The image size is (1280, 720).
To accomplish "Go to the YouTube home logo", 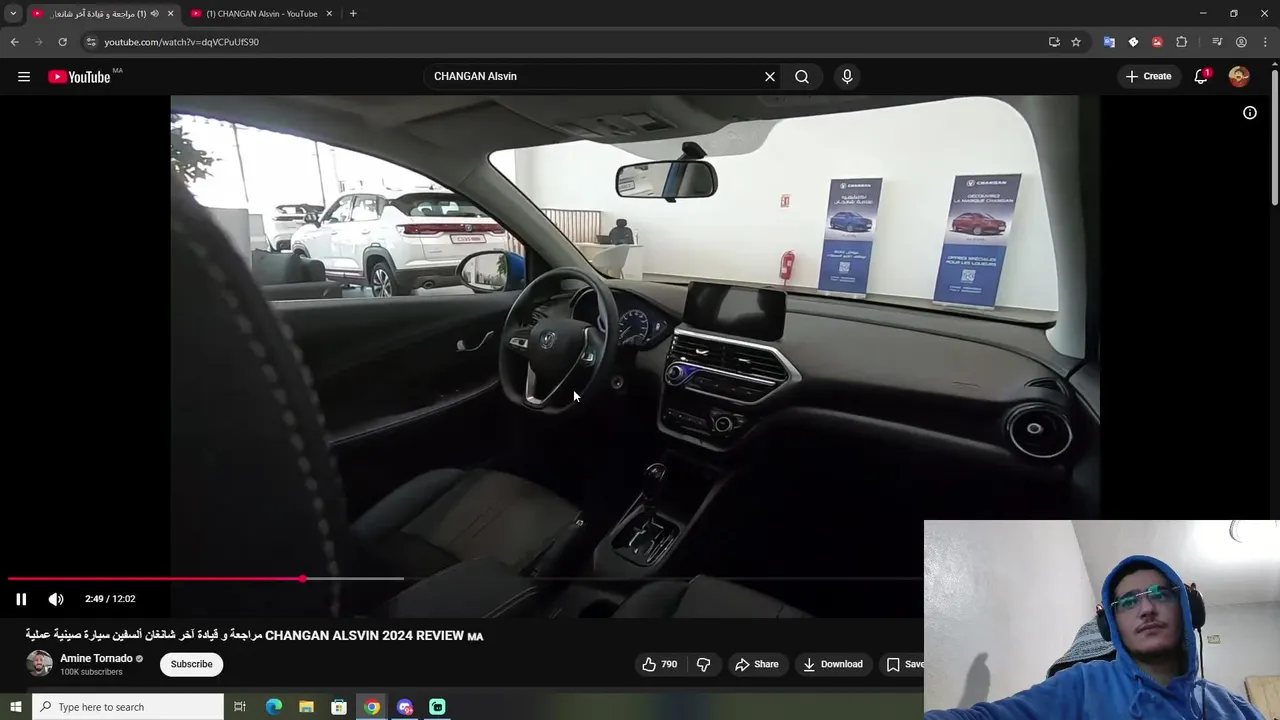I will pyautogui.click(x=79, y=77).
